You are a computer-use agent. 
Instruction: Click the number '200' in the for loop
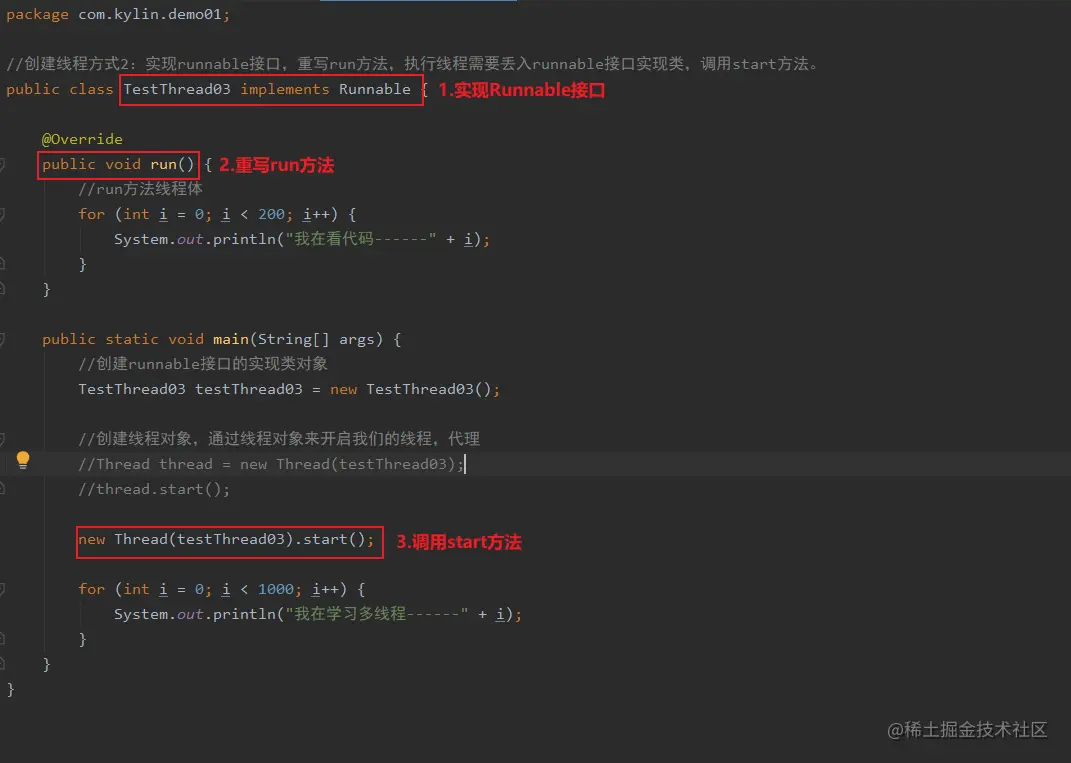pyautogui.click(x=271, y=214)
